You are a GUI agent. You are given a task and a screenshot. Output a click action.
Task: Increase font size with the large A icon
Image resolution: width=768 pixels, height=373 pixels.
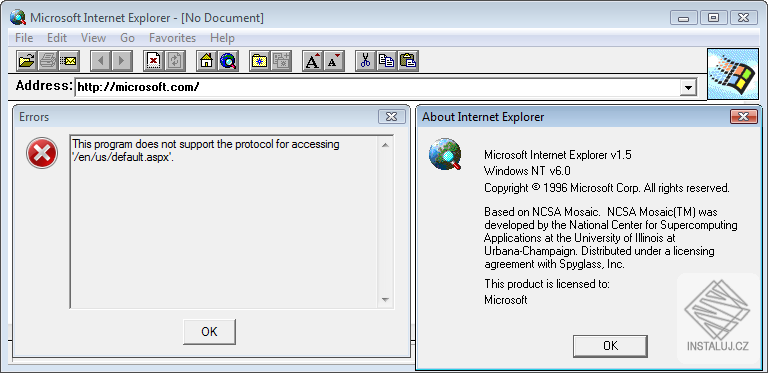pyautogui.click(x=312, y=61)
